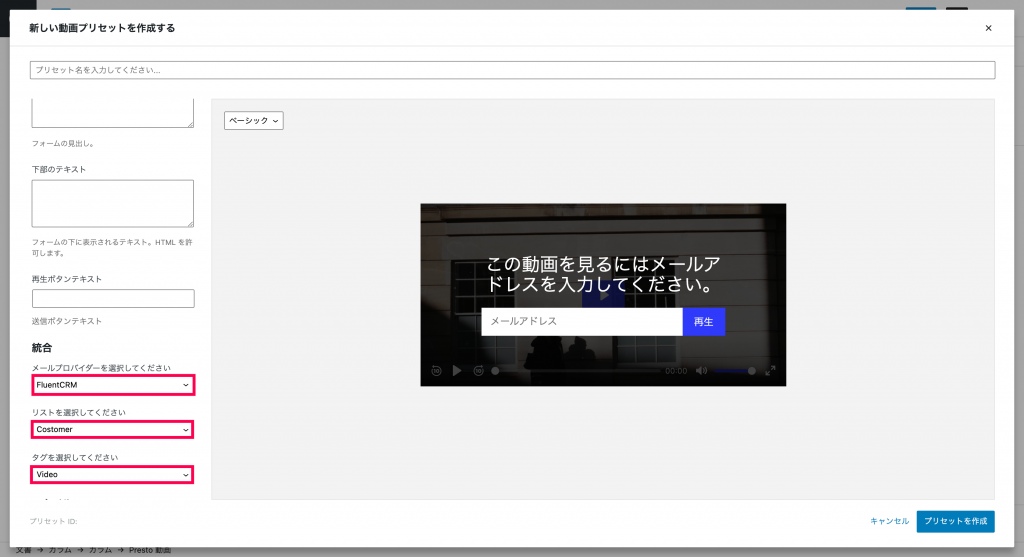Click the メールアドレス field in preview
The width and height of the screenshot is (1024, 557).
[582, 321]
